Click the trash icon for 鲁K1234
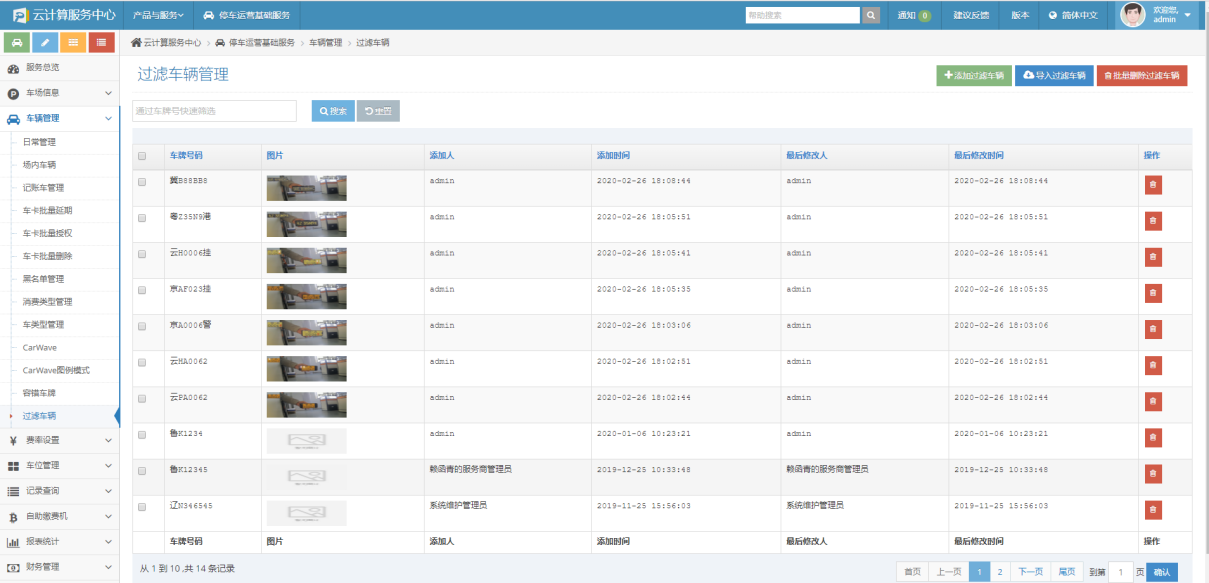Image resolution: width=1209 pixels, height=583 pixels. pos(1153,437)
